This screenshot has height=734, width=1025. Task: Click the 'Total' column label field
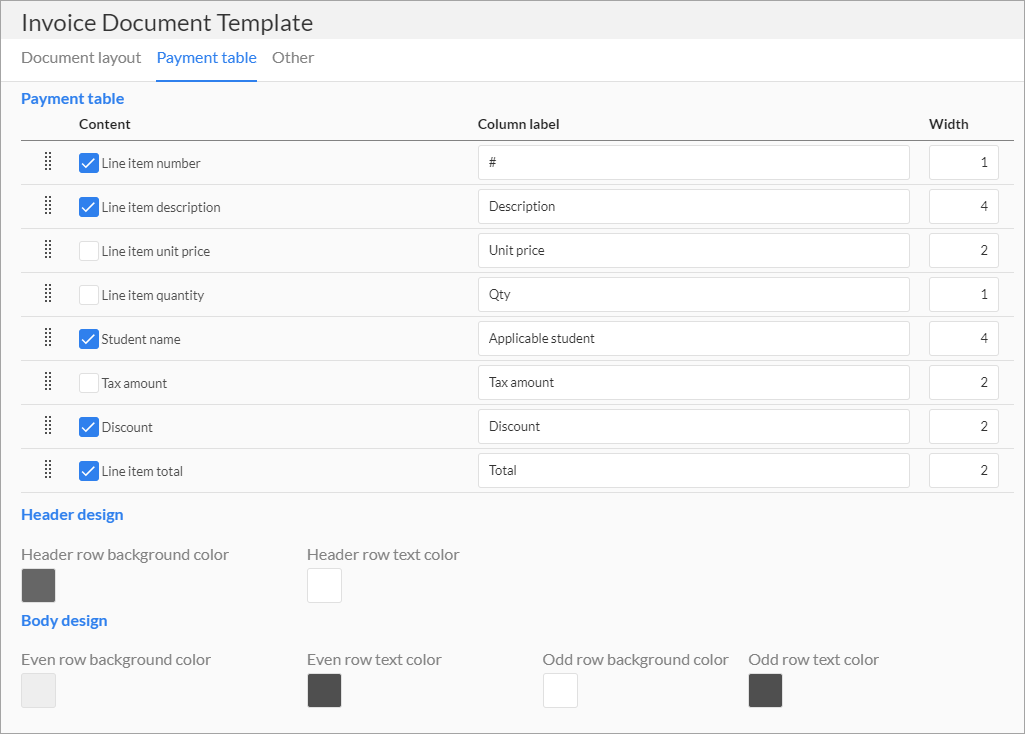click(x=694, y=471)
